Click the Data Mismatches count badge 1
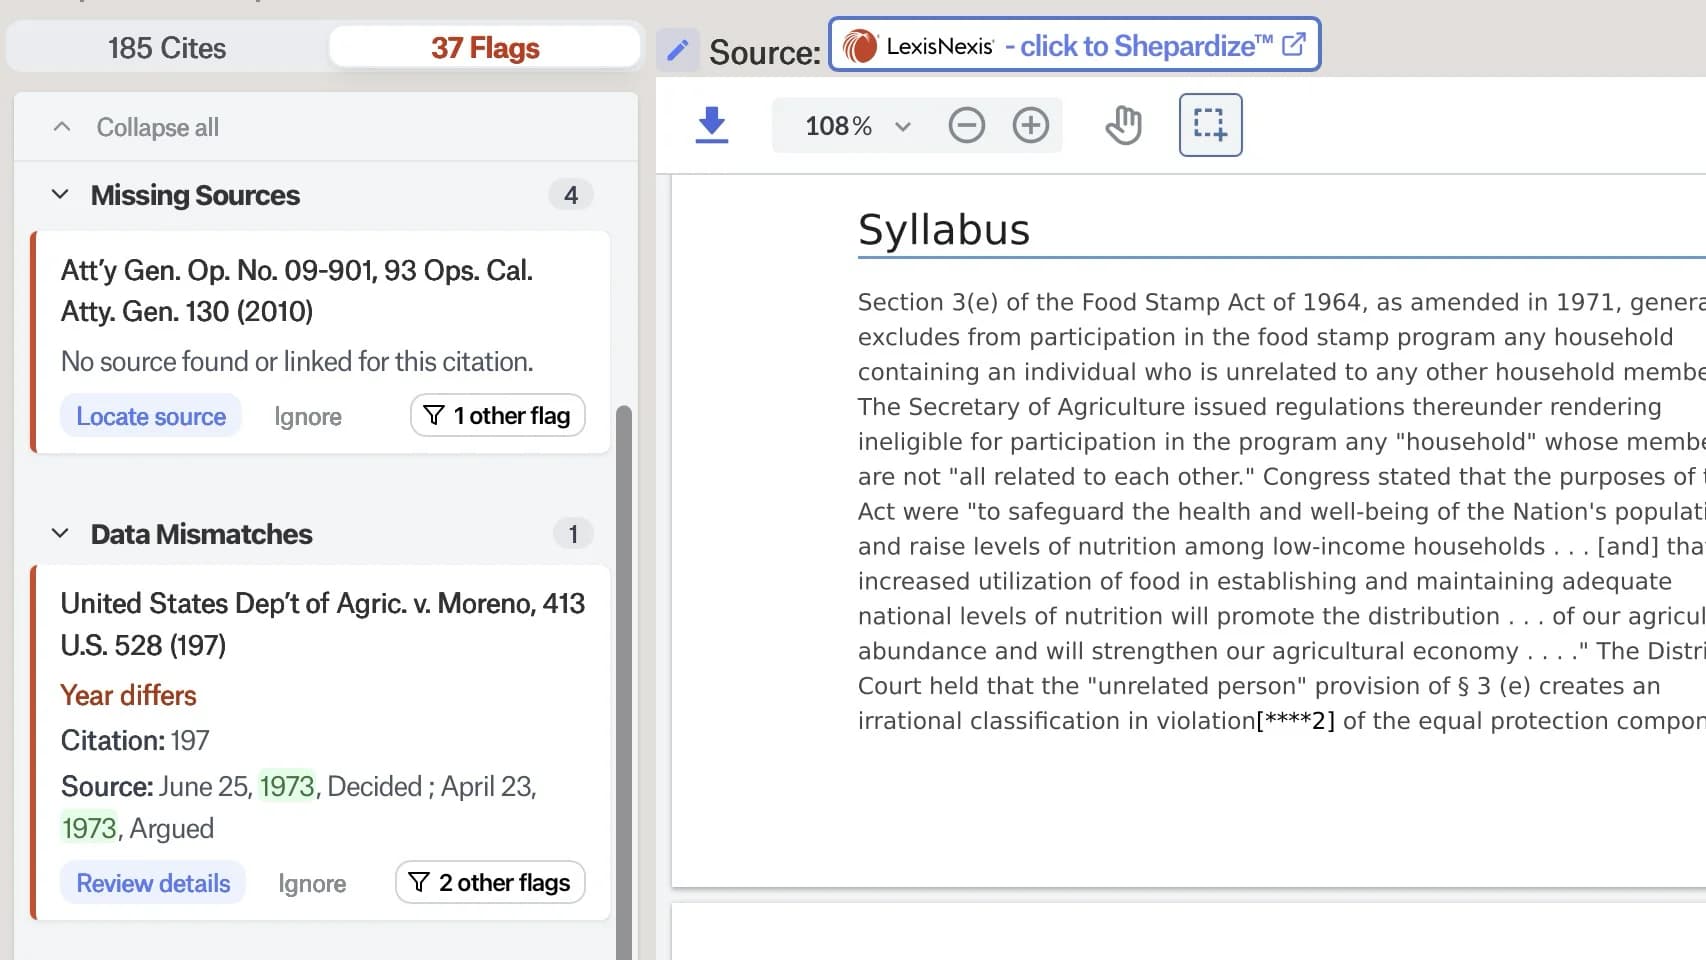 pyautogui.click(x=573, y=534)
